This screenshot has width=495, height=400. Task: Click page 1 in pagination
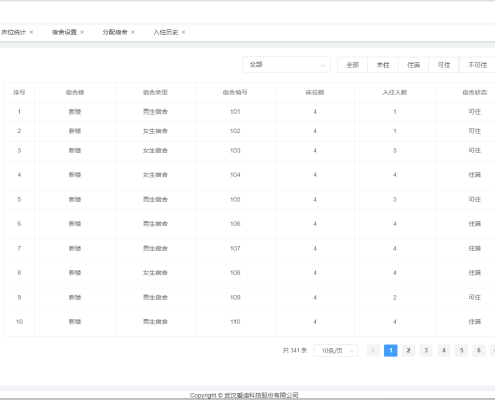click(x=391, y=350)
